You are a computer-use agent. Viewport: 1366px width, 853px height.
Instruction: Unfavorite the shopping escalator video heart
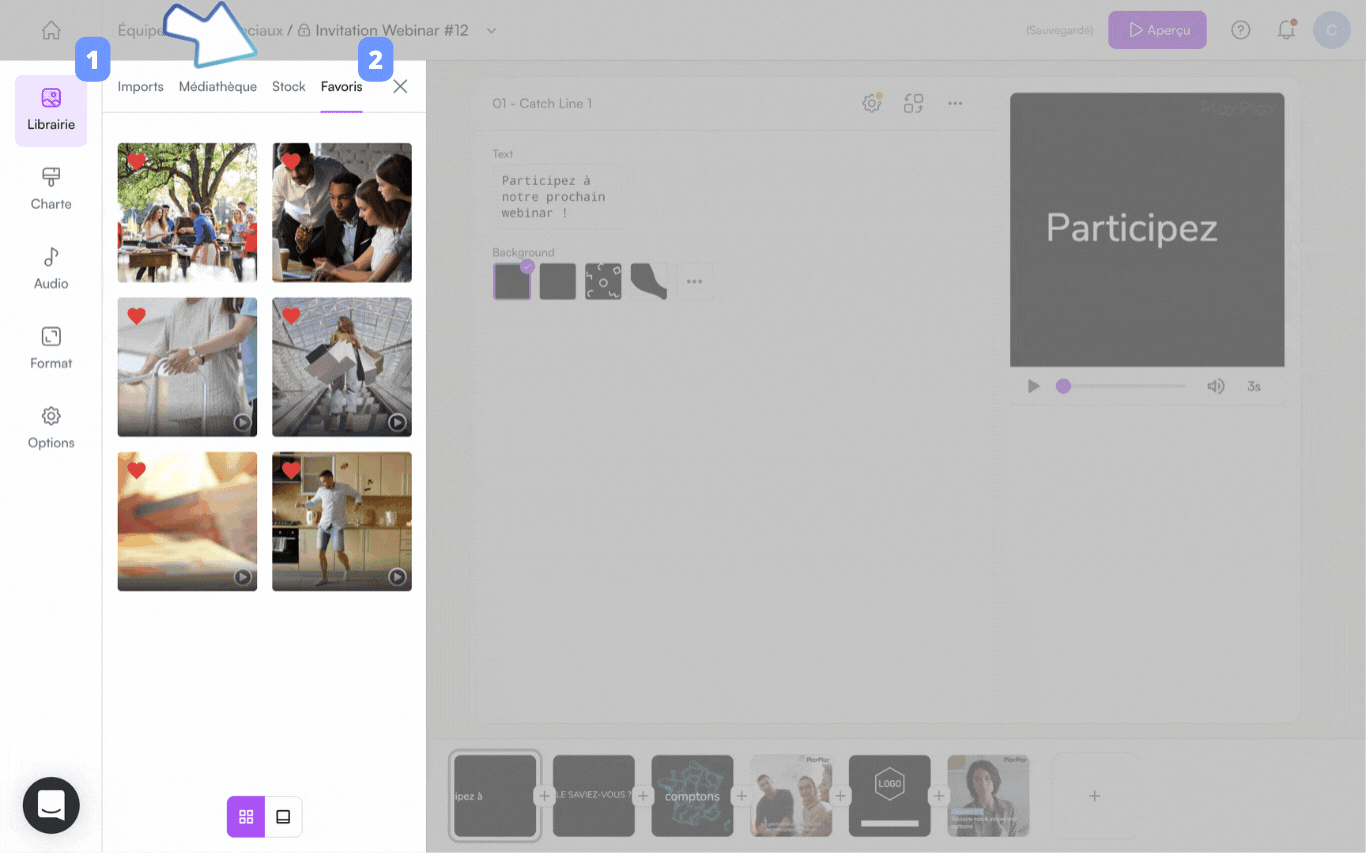click(291, 316)
